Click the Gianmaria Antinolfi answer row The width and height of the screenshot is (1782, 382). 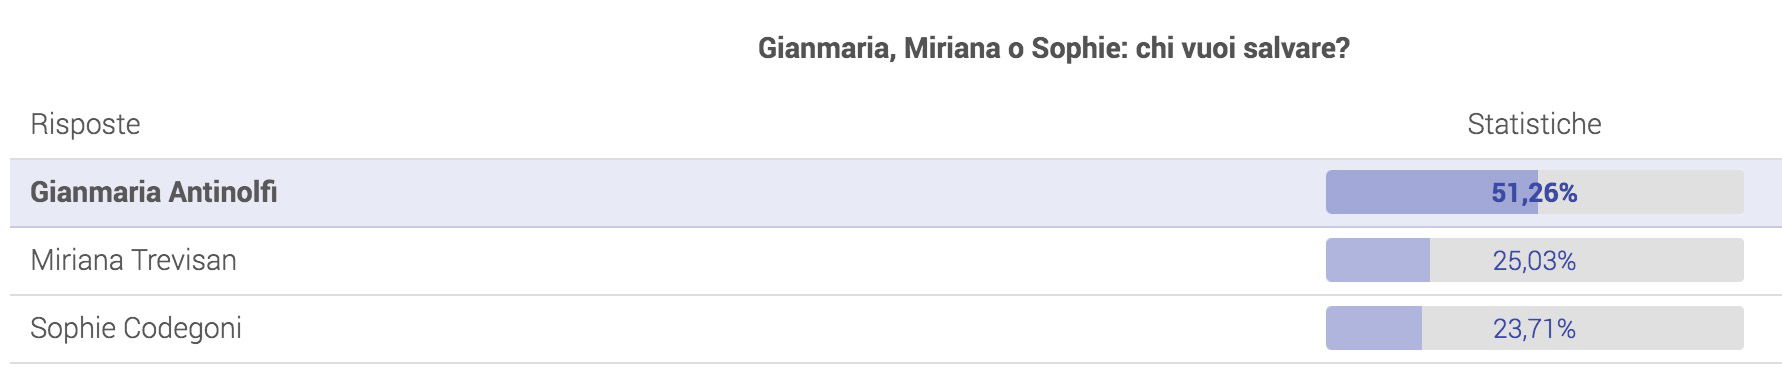(x=896, y=192)
